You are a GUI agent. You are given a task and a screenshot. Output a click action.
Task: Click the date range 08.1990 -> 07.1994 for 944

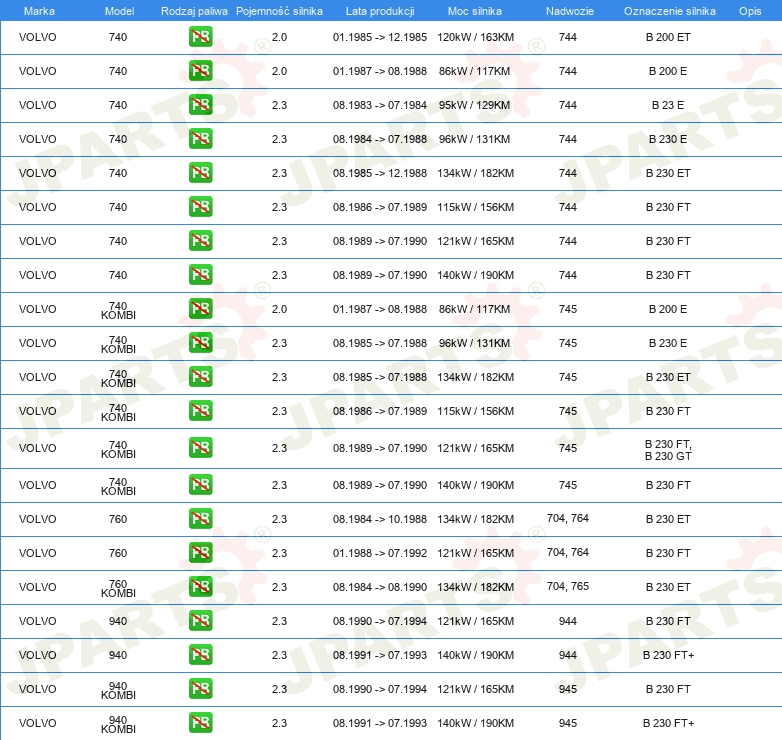[x=380, y=620]
